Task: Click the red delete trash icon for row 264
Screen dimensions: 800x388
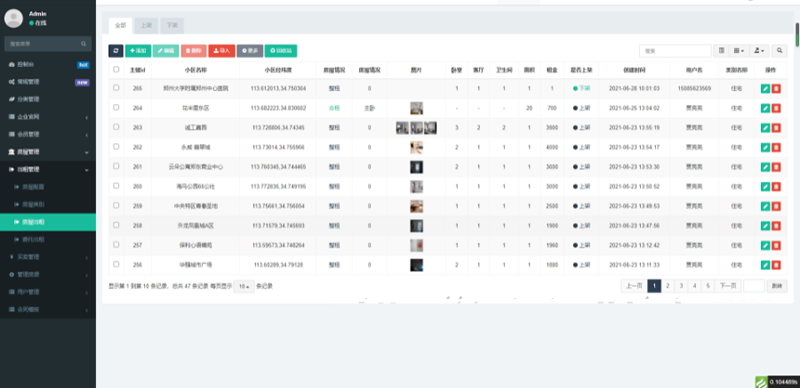Action: click(776, 108)
